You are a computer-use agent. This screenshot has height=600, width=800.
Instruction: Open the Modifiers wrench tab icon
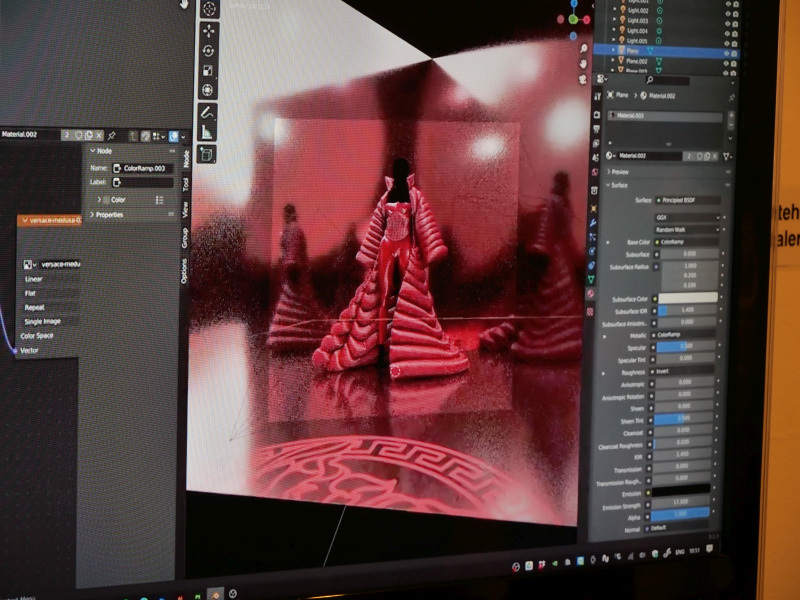[593, 223]
